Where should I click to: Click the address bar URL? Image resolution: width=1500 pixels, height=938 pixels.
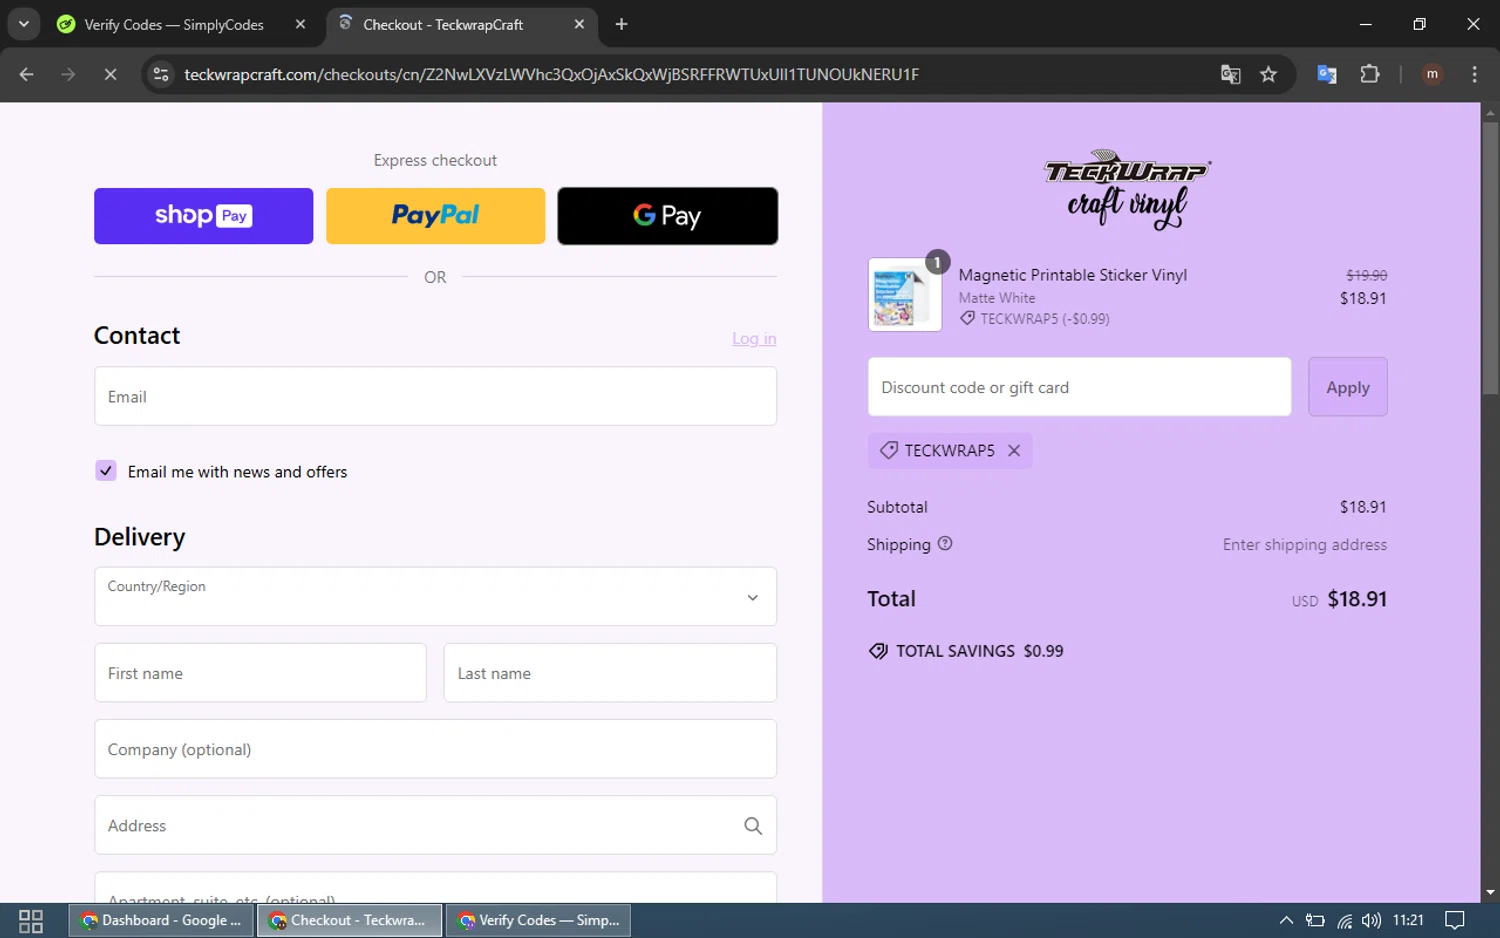tap(551, 74)
